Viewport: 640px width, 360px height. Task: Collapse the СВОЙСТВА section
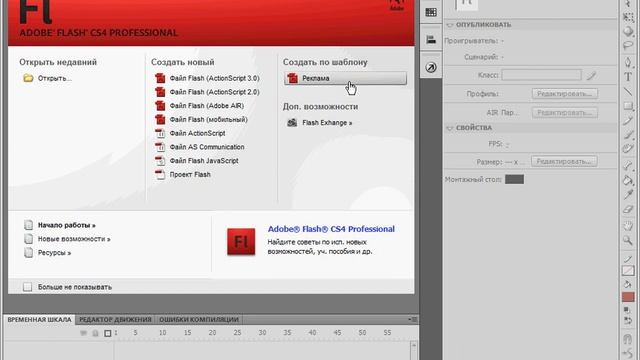pos(450,128)
